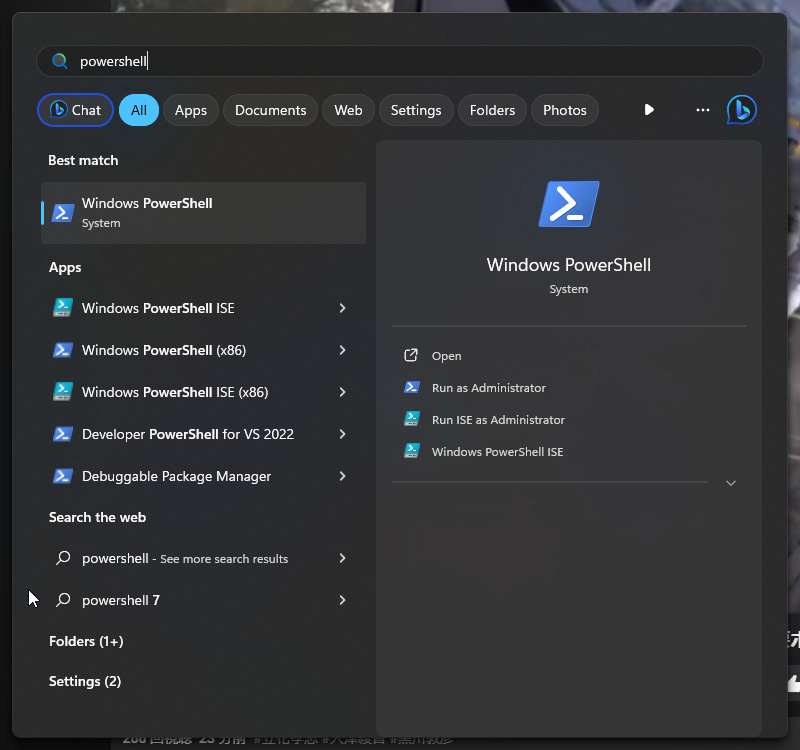Click the Bing icon in the Chat filter
800x750 pixels.
click(x=59, y=109)
